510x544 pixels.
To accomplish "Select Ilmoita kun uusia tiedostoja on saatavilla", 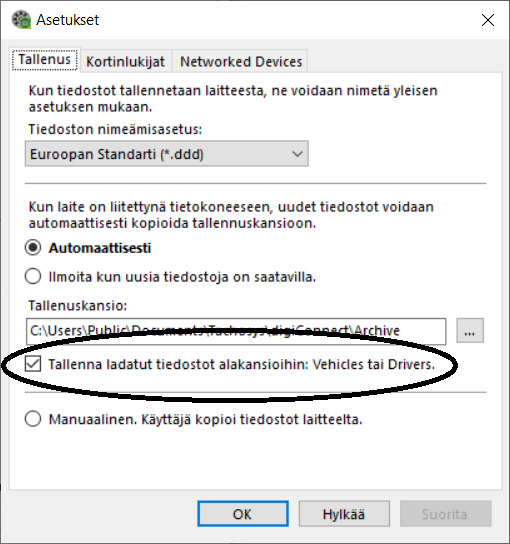I will 33,277.
